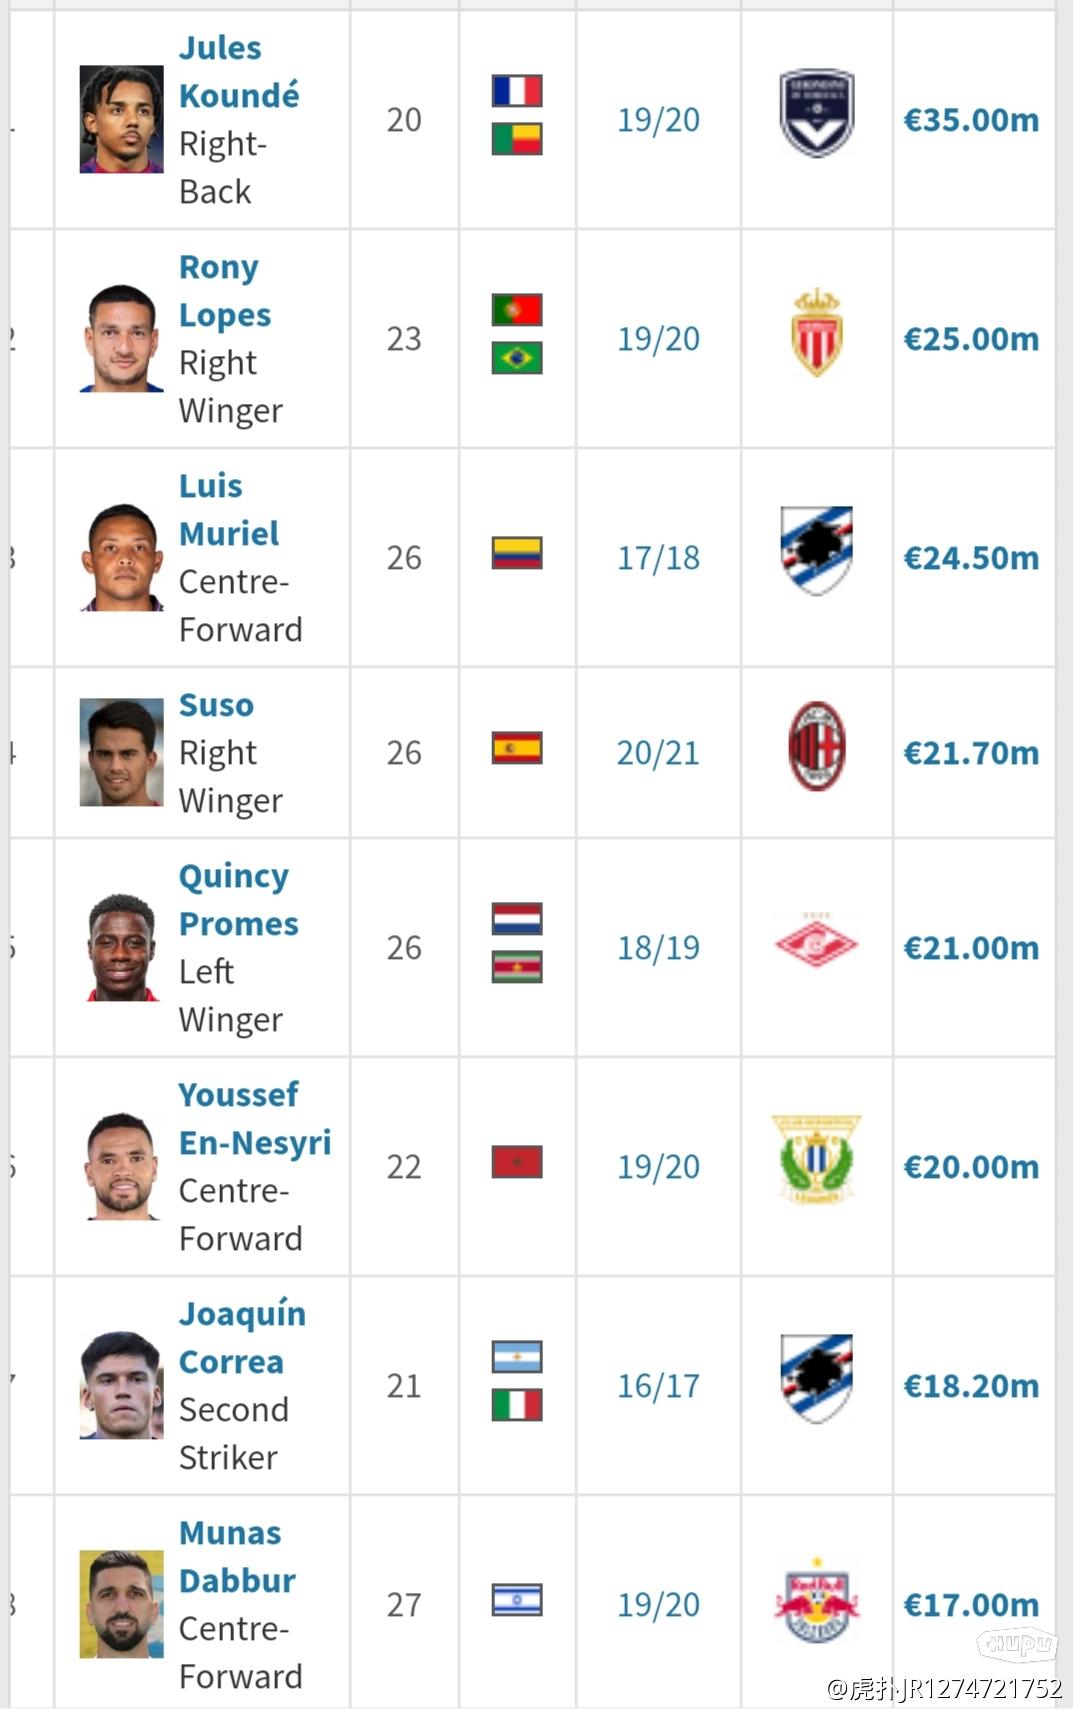Image resolution: width=1073 pixels, height=1714 pixels.
Task: View Luis Muriel's player photo
Action: point(121,557)
